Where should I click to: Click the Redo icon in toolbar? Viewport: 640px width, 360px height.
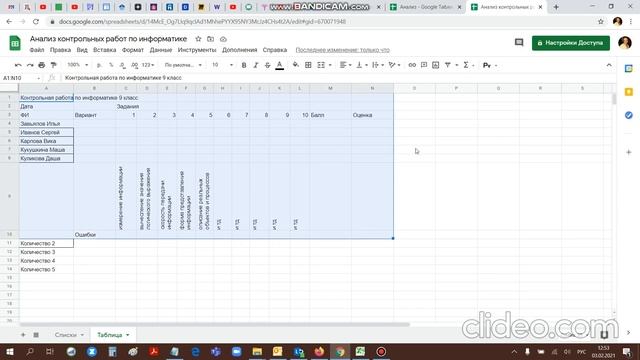(30, 65)
